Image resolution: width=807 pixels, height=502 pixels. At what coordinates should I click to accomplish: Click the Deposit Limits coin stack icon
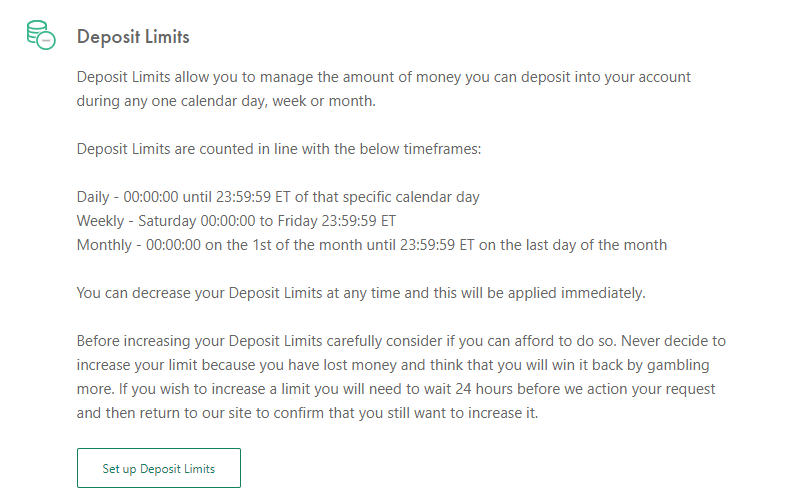[41, 35]
